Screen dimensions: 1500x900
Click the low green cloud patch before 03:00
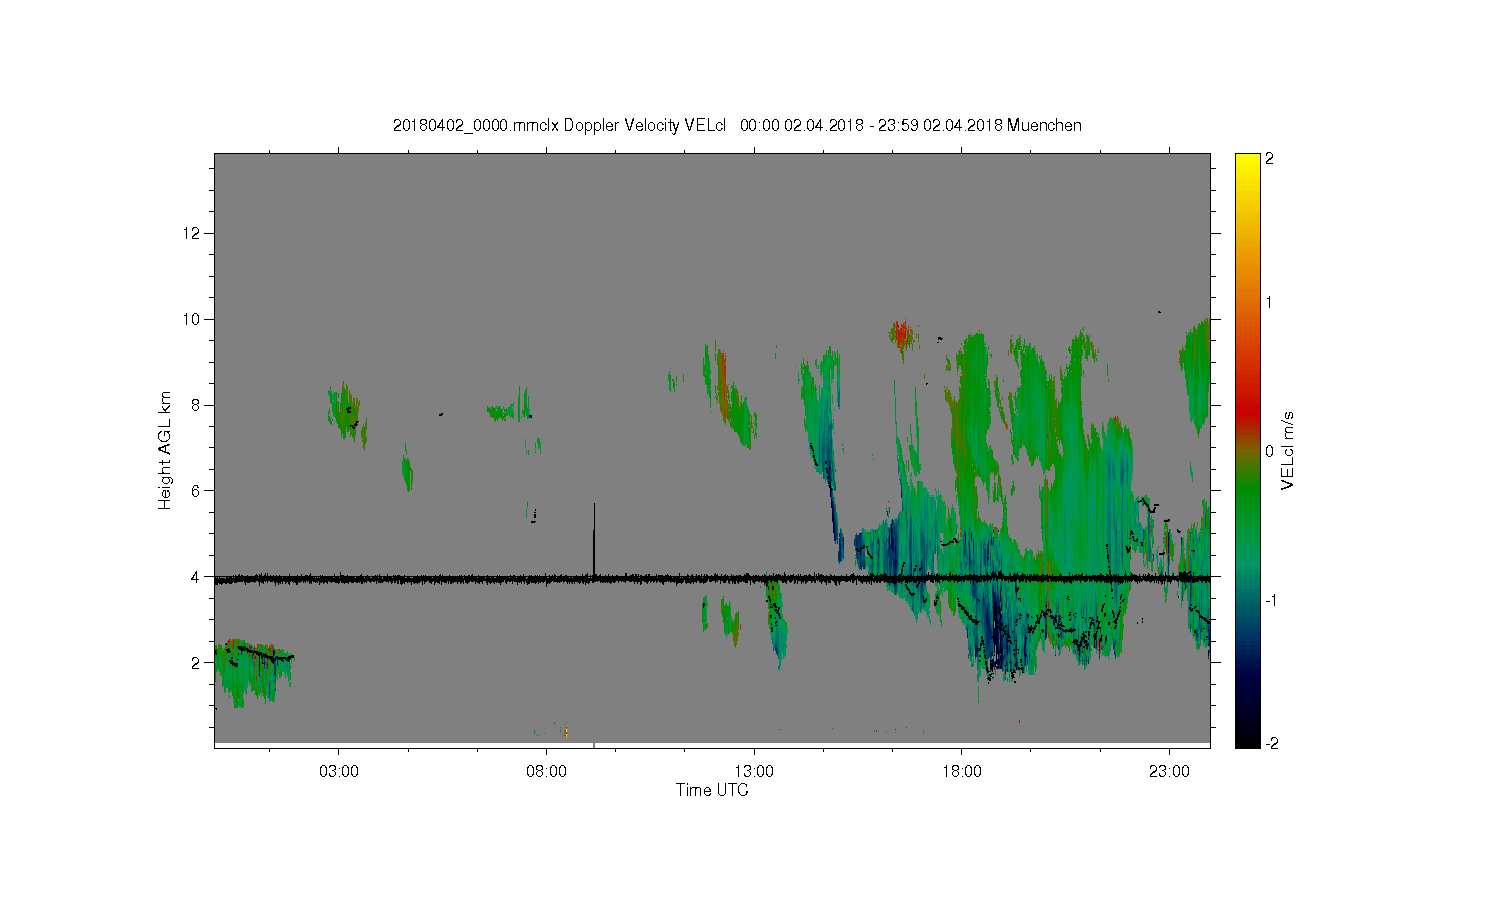tap(253, 673)
